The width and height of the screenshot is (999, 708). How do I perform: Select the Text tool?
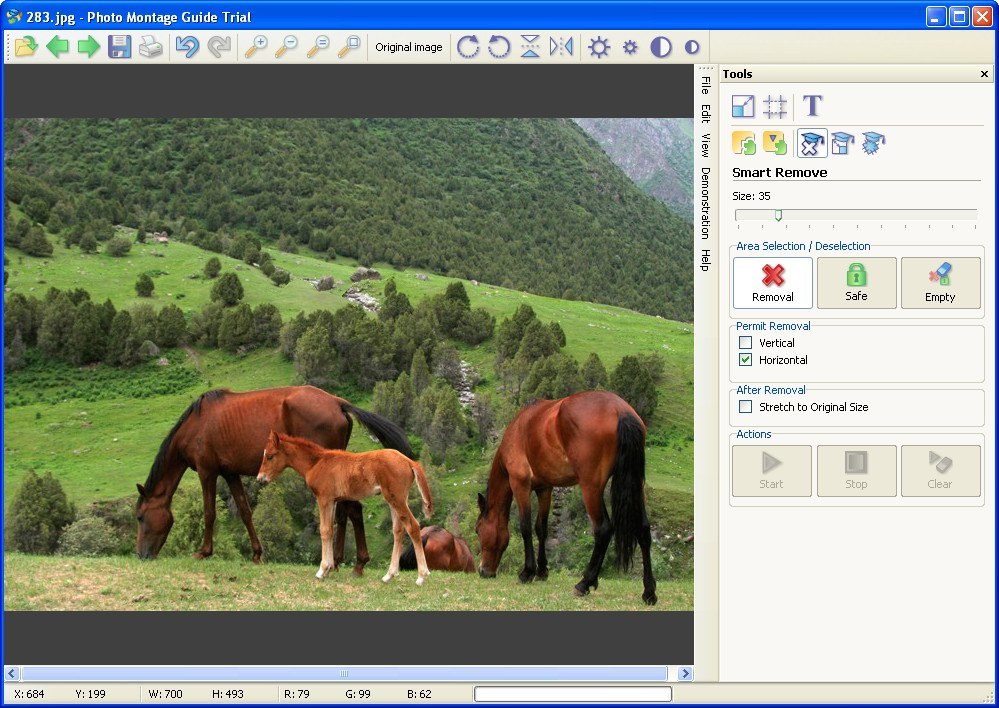pyautogui.click(x=812, y=106)
